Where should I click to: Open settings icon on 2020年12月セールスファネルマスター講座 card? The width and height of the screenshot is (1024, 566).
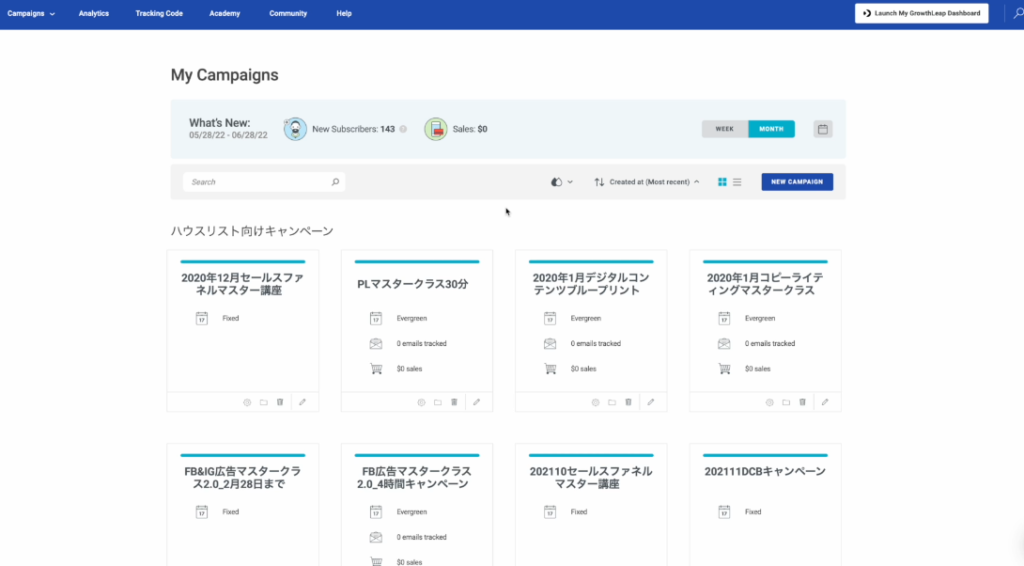pyautogui.click(x=247, y=402)
